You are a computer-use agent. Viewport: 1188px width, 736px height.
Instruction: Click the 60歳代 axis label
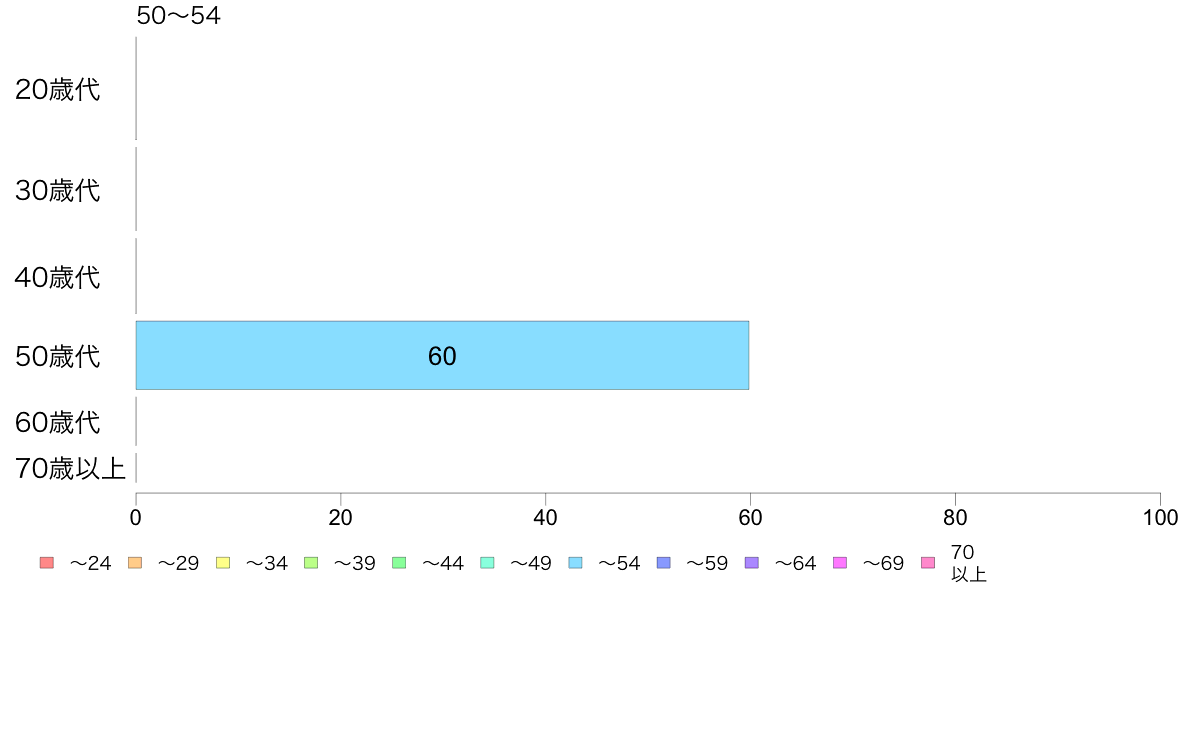coord(58,422)
